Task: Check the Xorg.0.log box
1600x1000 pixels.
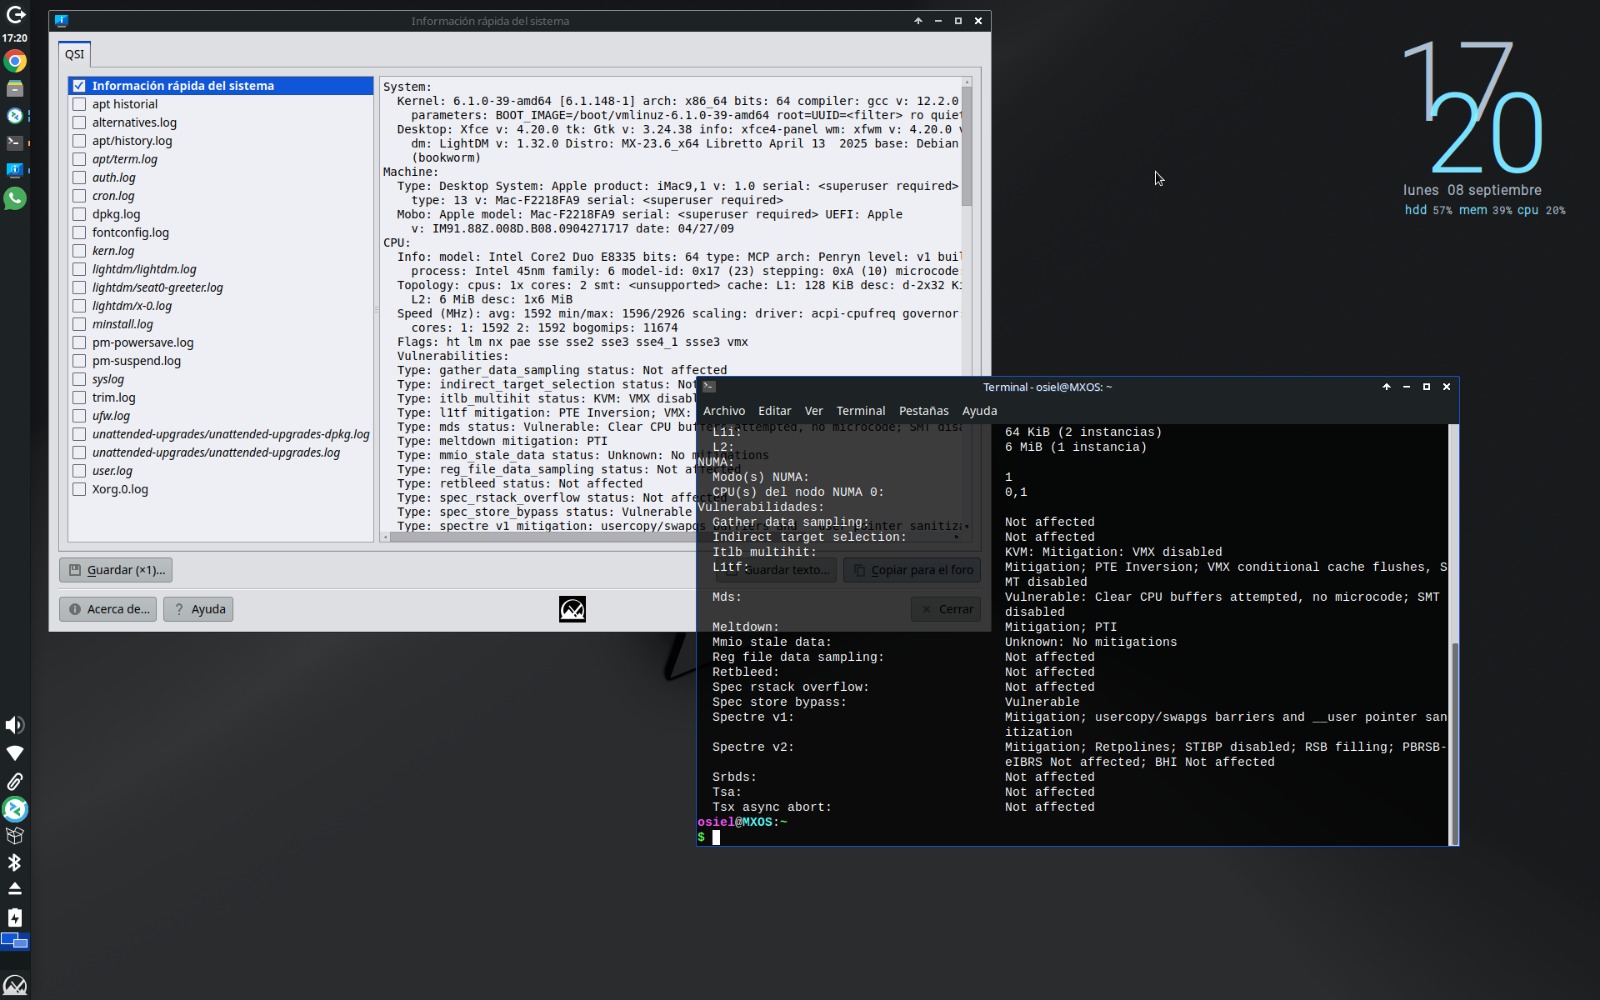Action: point(79,489)
